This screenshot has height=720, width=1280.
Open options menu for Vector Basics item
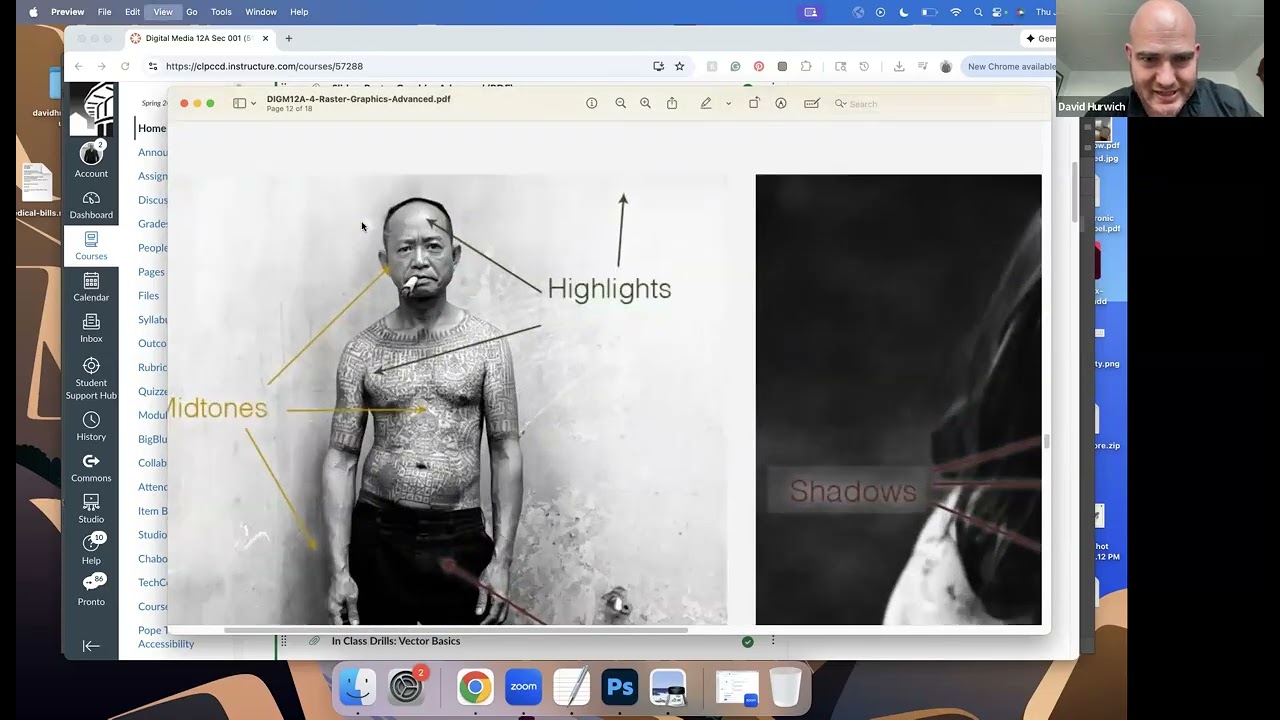tap(773, 641)
